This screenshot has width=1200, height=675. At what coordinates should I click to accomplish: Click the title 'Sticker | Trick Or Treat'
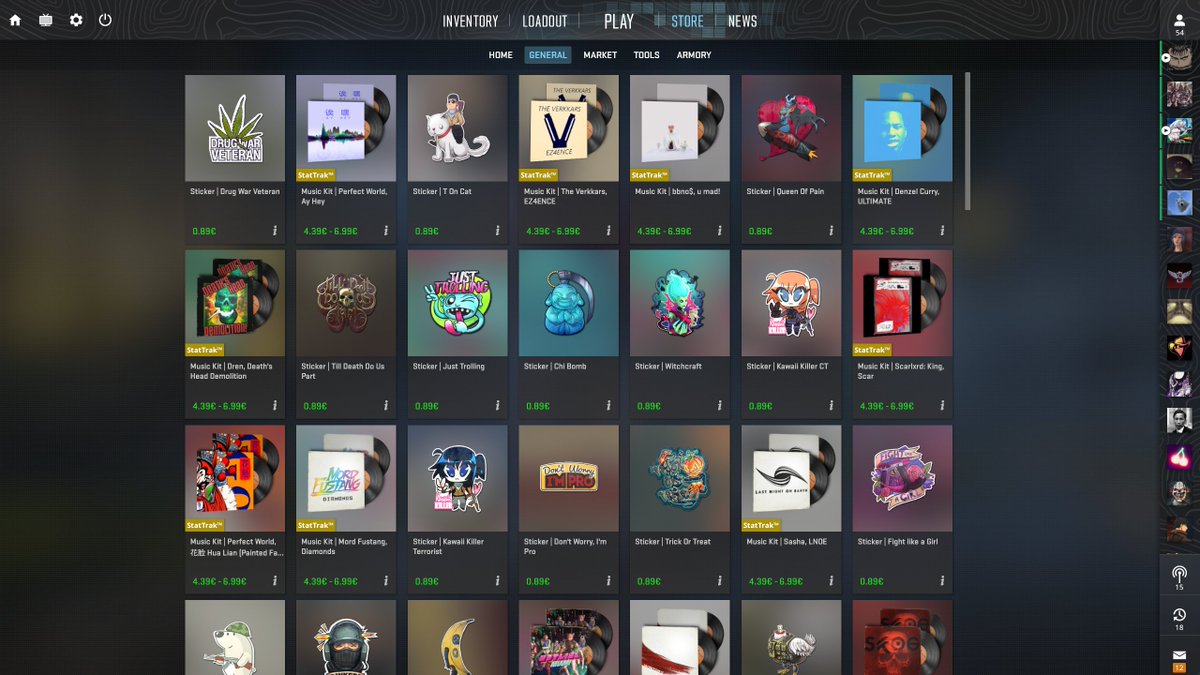[673, 542]
